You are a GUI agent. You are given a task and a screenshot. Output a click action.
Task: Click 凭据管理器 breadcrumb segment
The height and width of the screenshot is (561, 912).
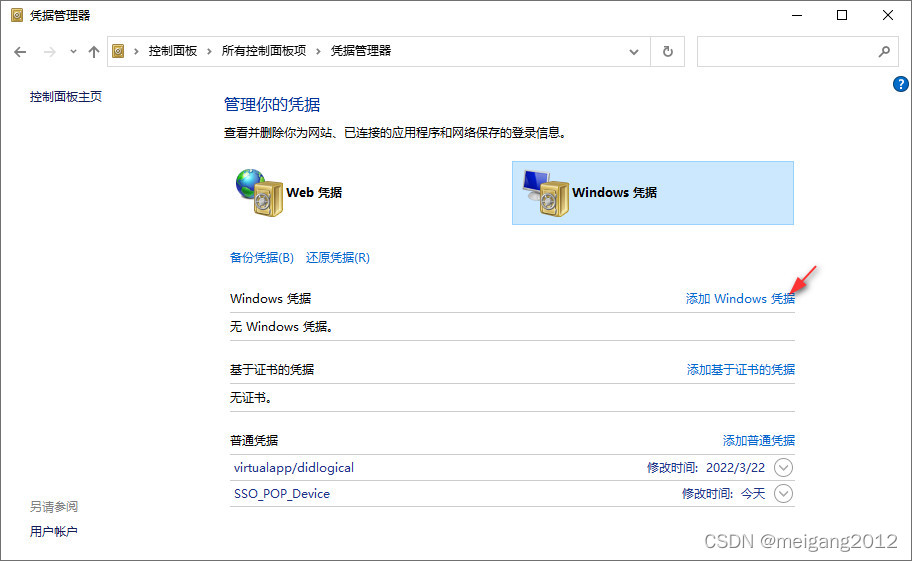pyautogui.click(x=361, y=51)
